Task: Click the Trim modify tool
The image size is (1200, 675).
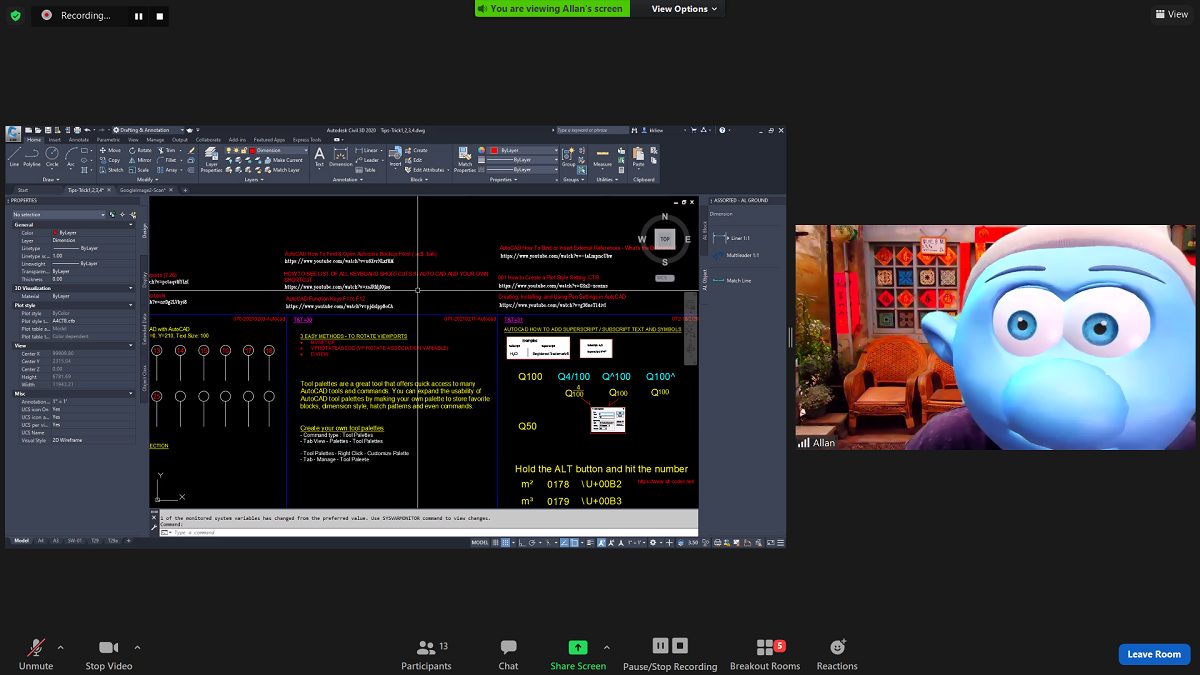Action: coord(167,150)
